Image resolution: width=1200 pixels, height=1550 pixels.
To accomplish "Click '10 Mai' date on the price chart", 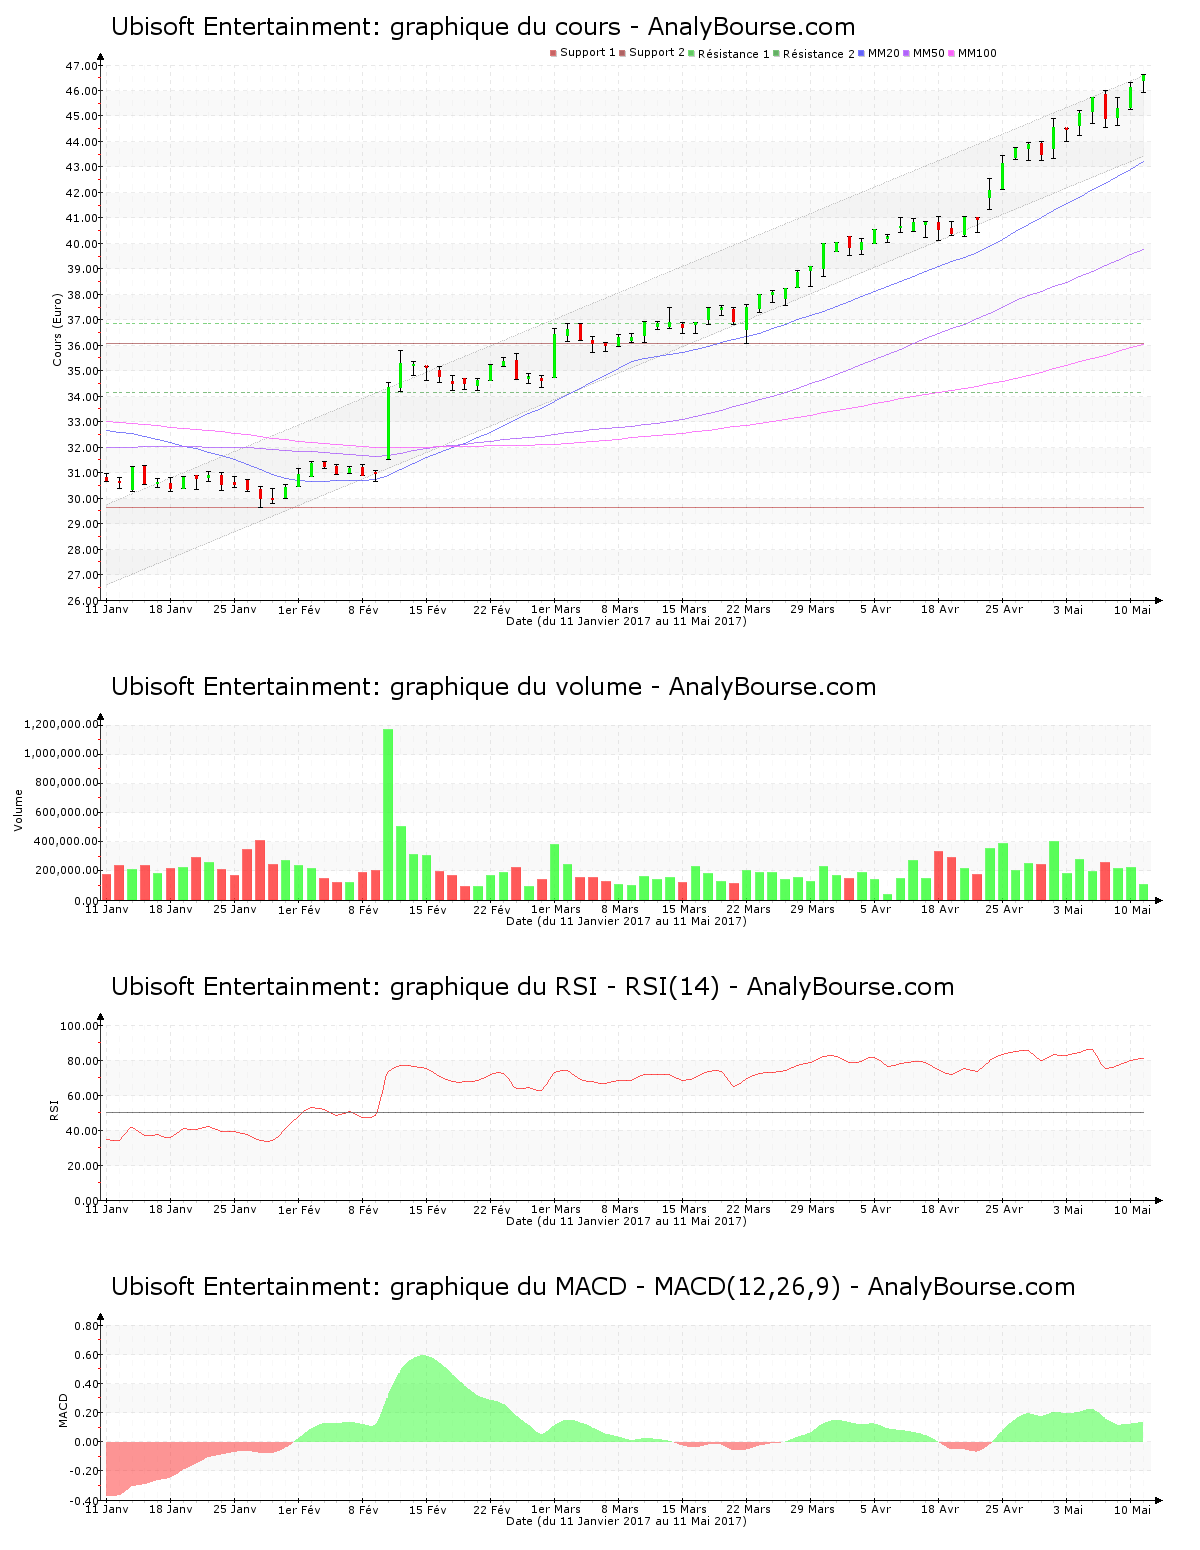I will click(1133, 609).
